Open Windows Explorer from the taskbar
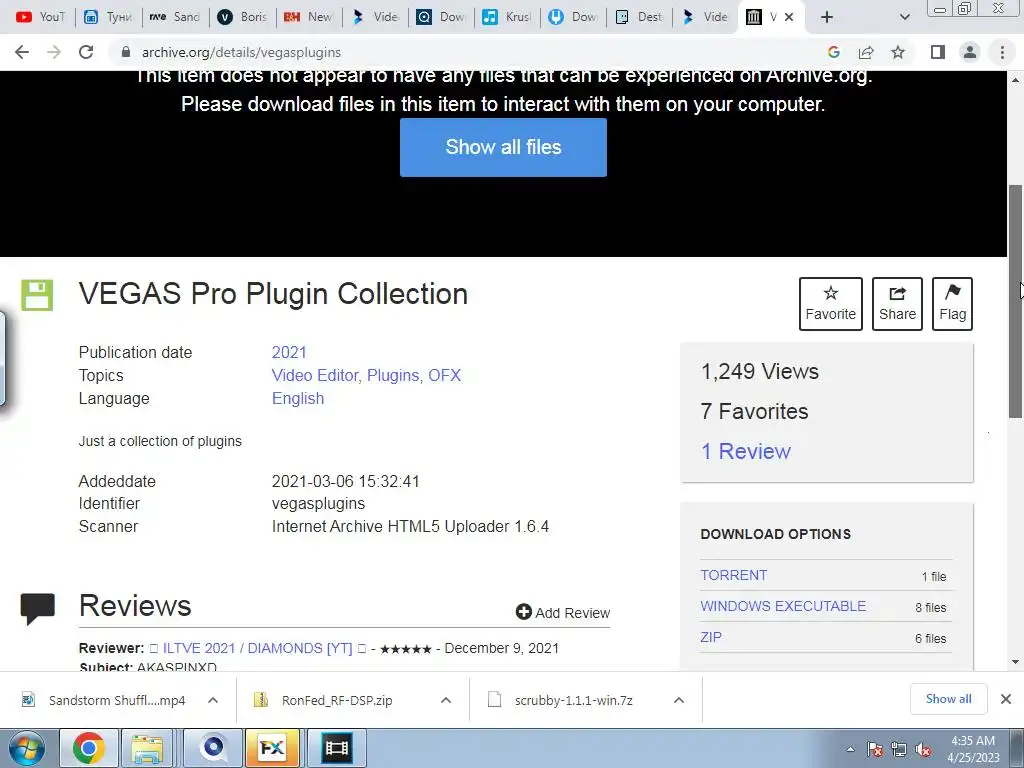Viewport: 1024px width, 768px height. coord(148,748)
